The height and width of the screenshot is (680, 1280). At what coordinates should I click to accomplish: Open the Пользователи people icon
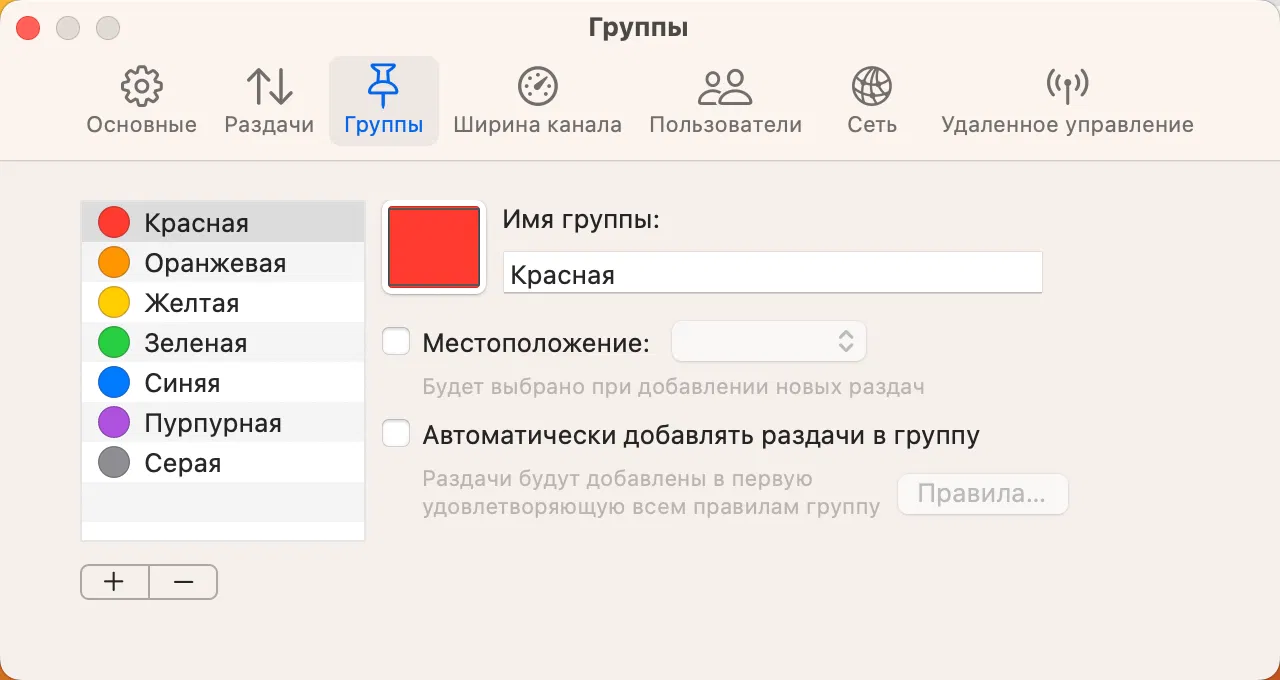(725, 87)
